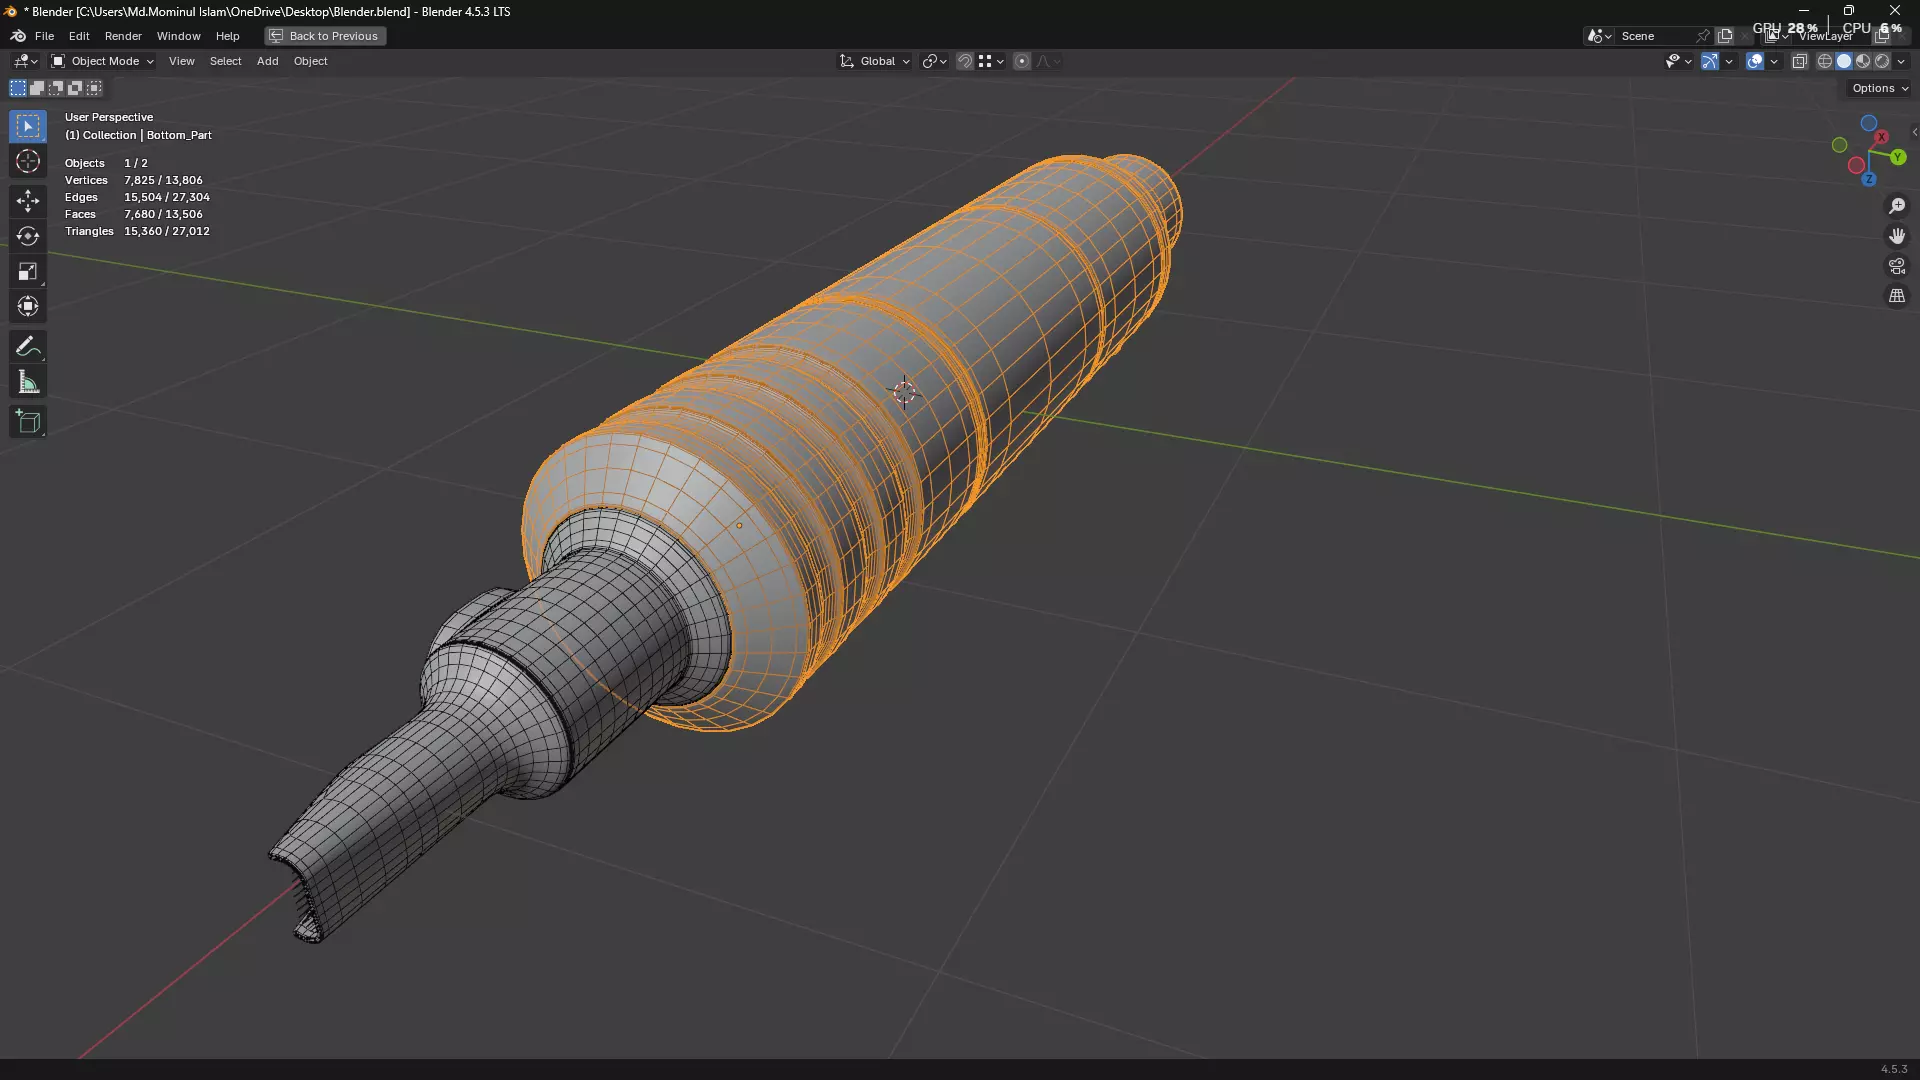This screenshot has width=1920, height=1080.
Task: Click the green Y axis on gizmo
Action: click(1898, 158)
